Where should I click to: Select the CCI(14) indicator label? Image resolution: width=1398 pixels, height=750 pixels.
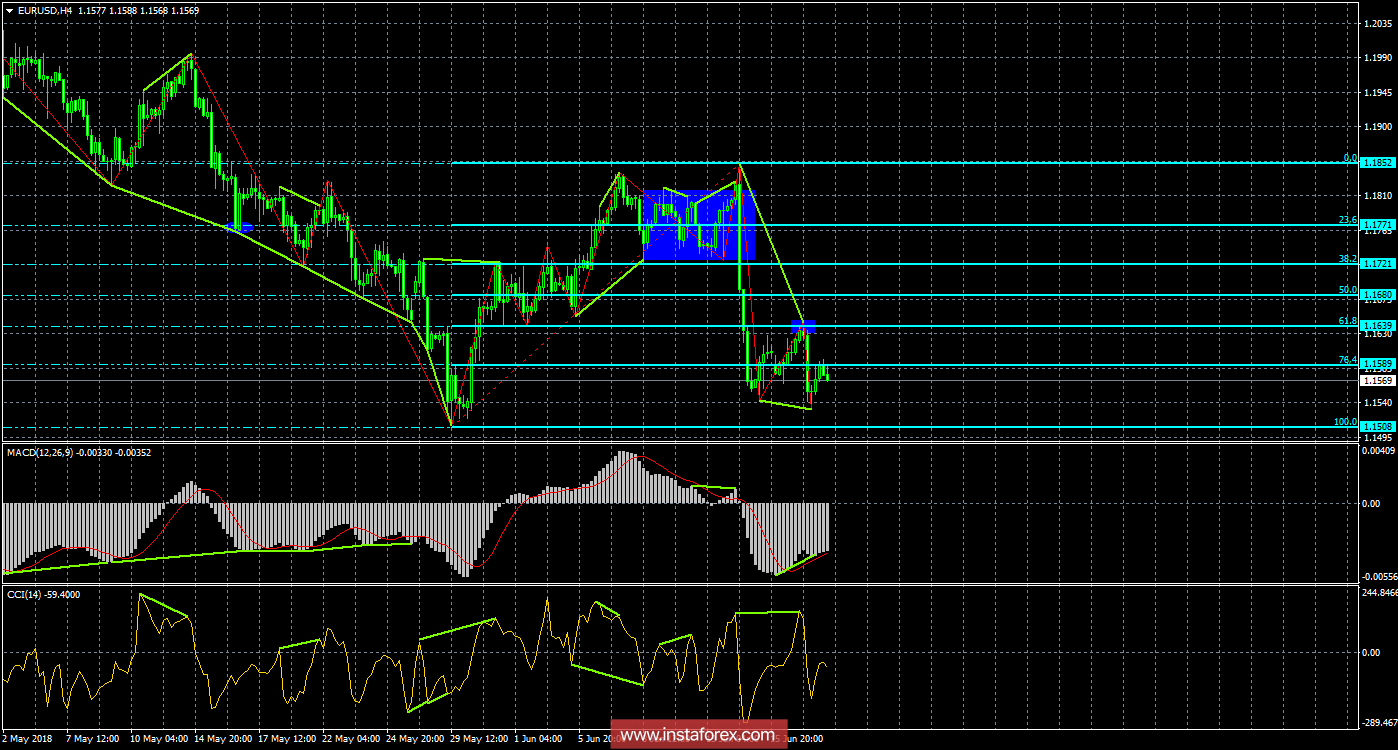(x=24, y=594)
